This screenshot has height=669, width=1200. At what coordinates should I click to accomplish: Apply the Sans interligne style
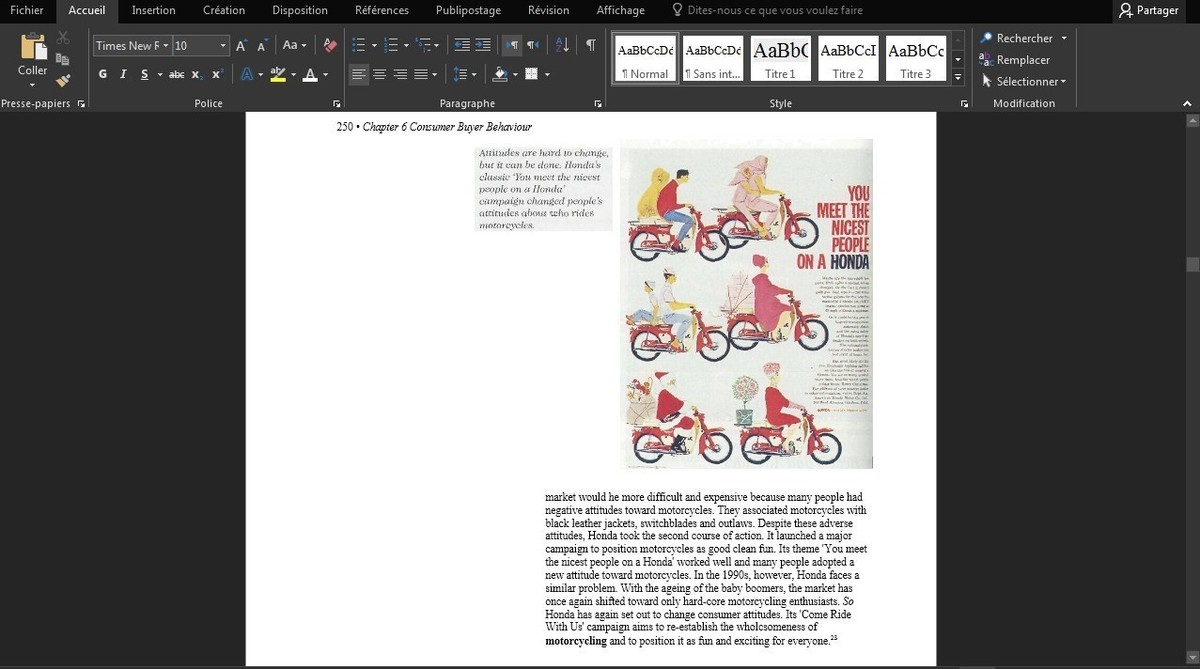coord(713,60)
